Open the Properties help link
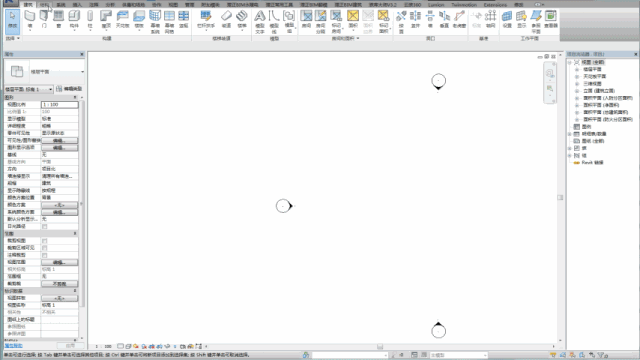Screen dimensions: 640x360 [13, 346]
